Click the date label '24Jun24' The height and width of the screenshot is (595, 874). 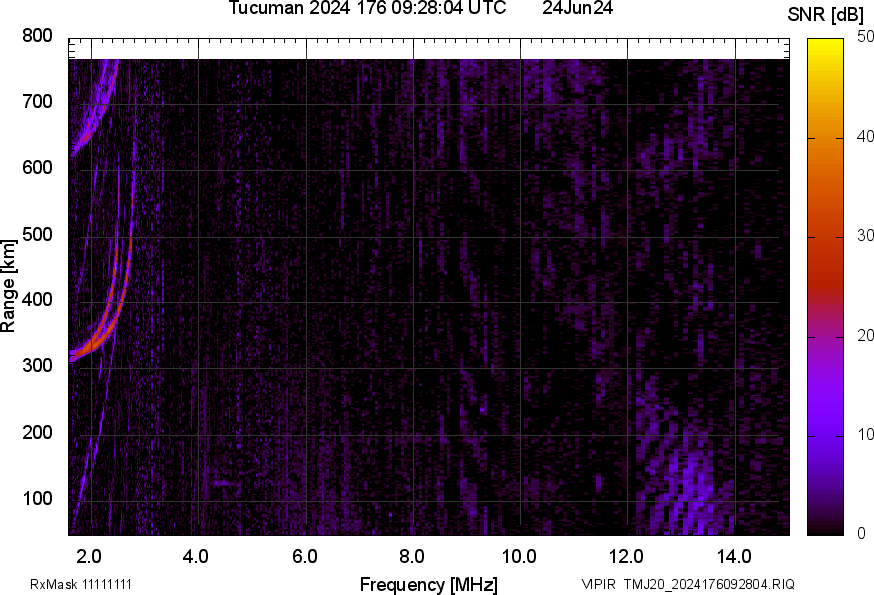click(577, 7)
